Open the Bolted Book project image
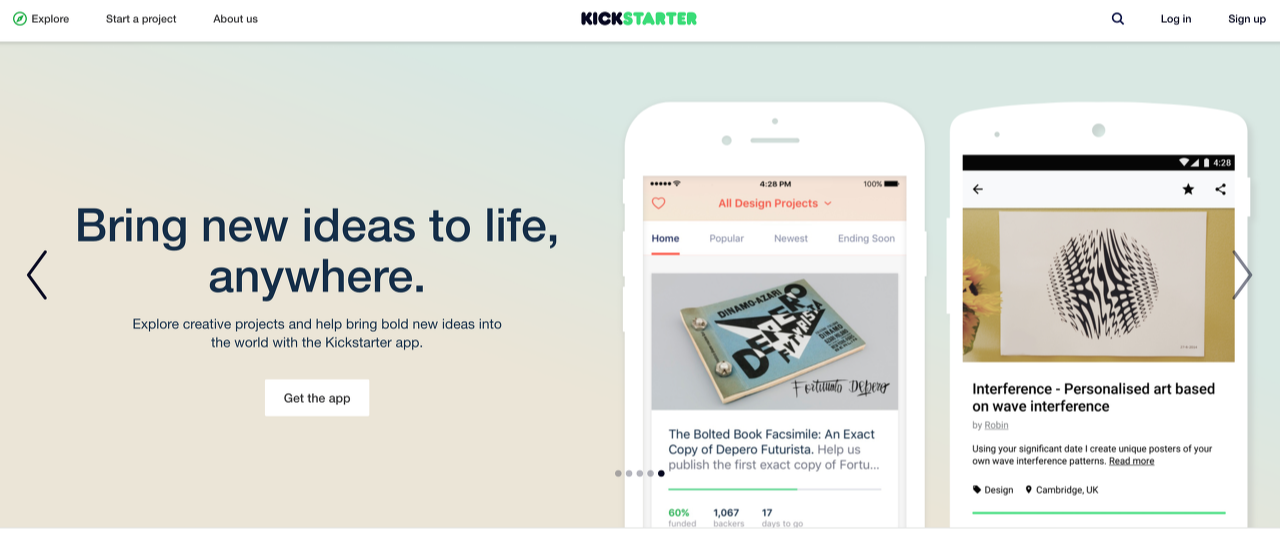Image resolution: width=1280 pixels, height=536 pixels. pyautogui.click(x=775, y=341)
